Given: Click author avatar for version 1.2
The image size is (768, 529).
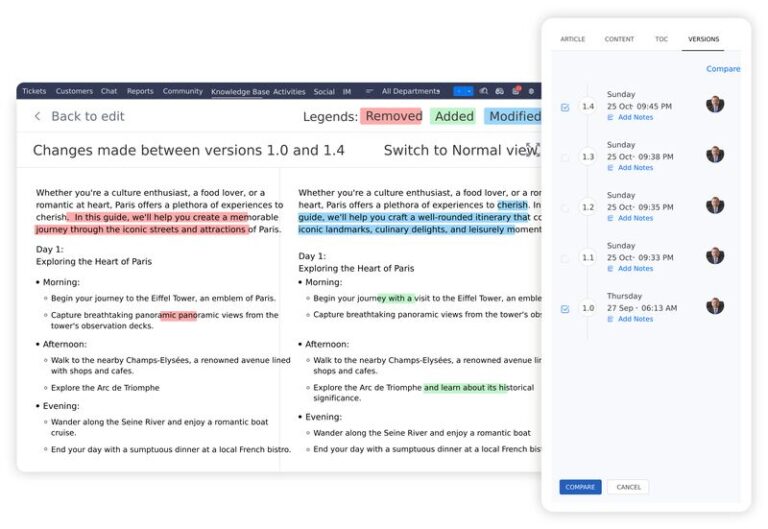Looking at the screenshot, I should (715, 205).
